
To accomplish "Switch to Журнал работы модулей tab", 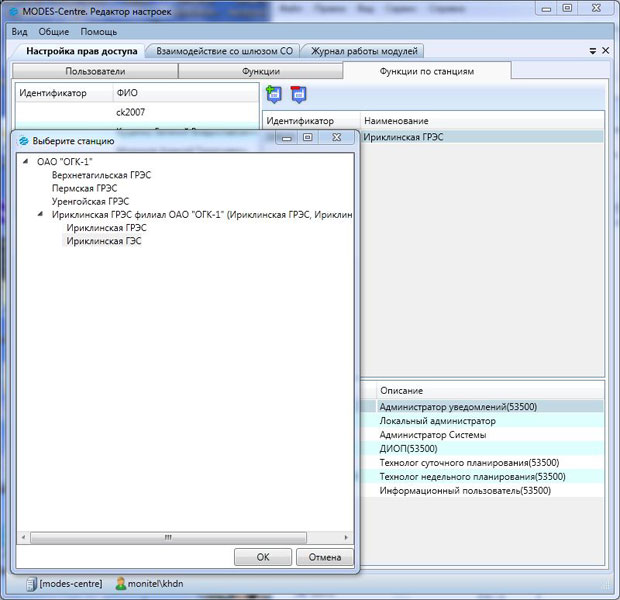I will tap(364, 51).
